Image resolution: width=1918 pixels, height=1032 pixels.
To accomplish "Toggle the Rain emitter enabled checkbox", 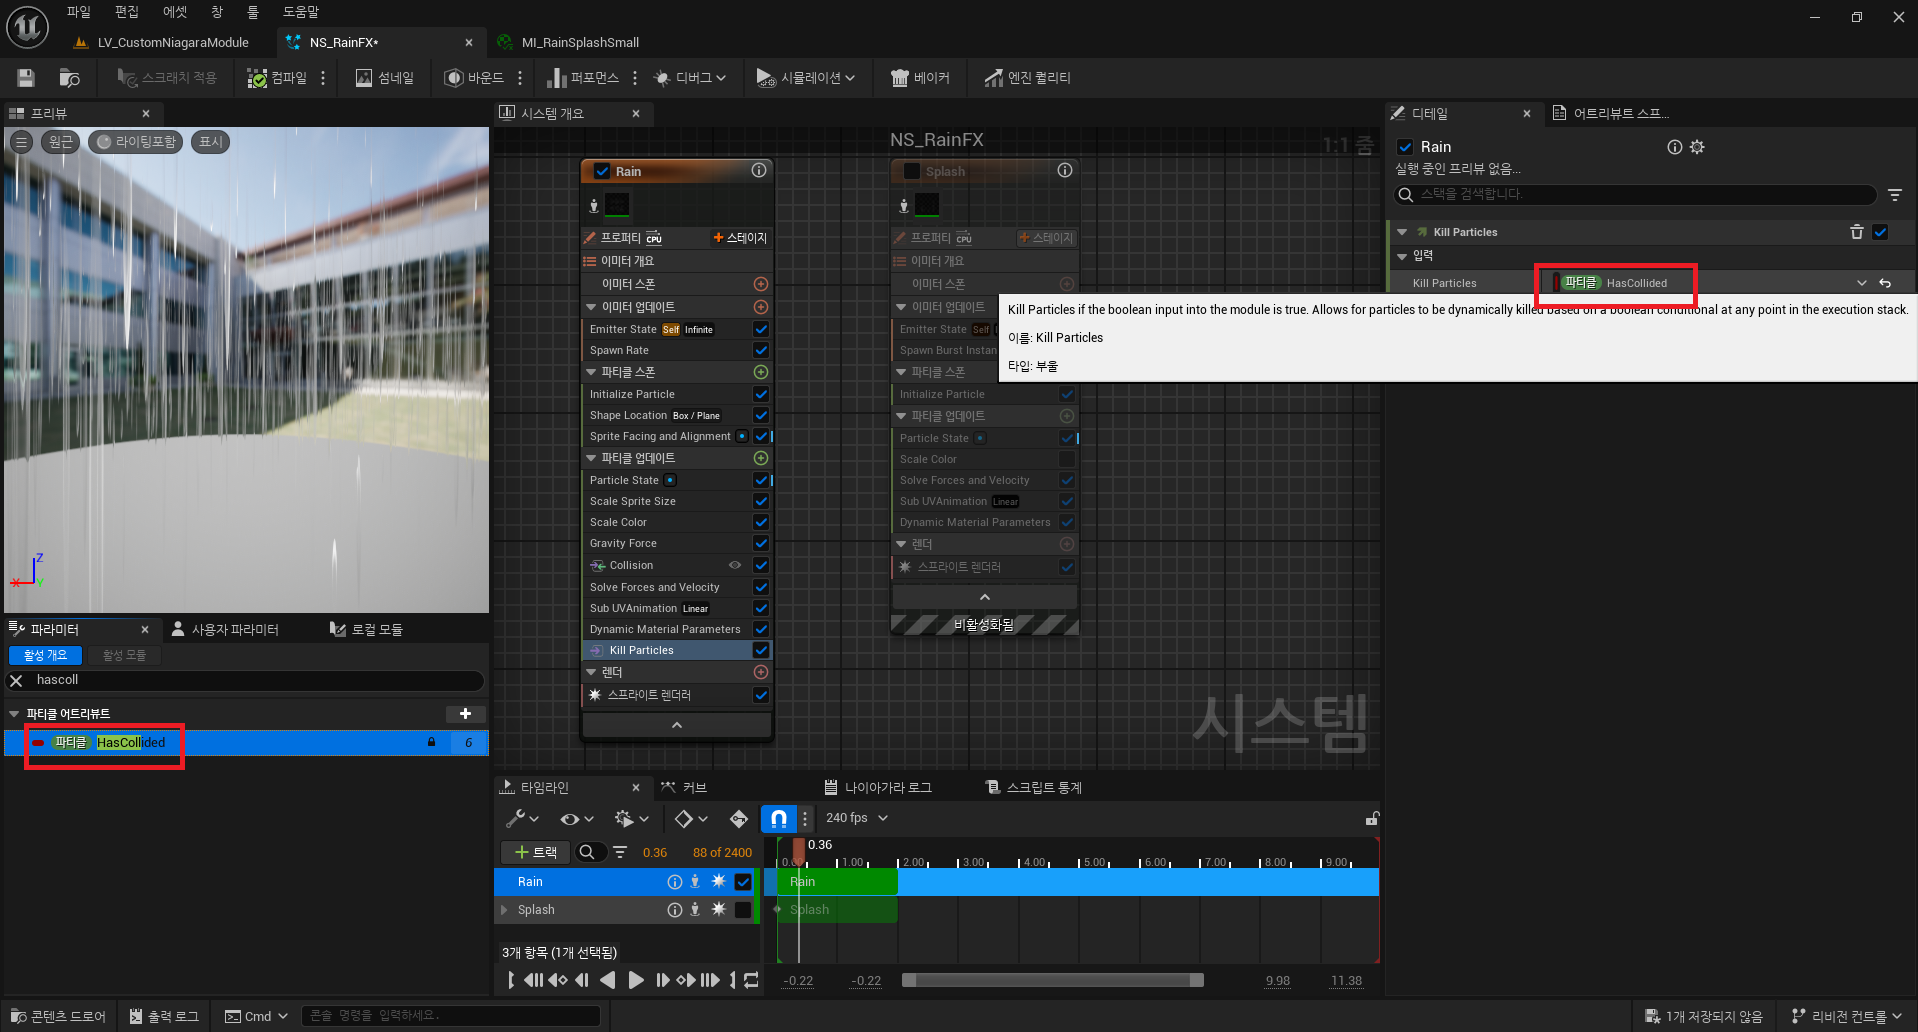I will click(602, 171).
